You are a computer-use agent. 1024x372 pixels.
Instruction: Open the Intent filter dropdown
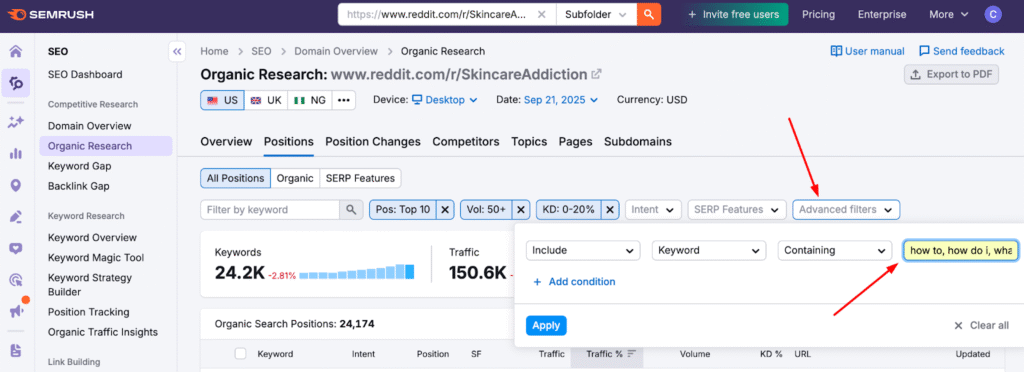click(653, 209)
